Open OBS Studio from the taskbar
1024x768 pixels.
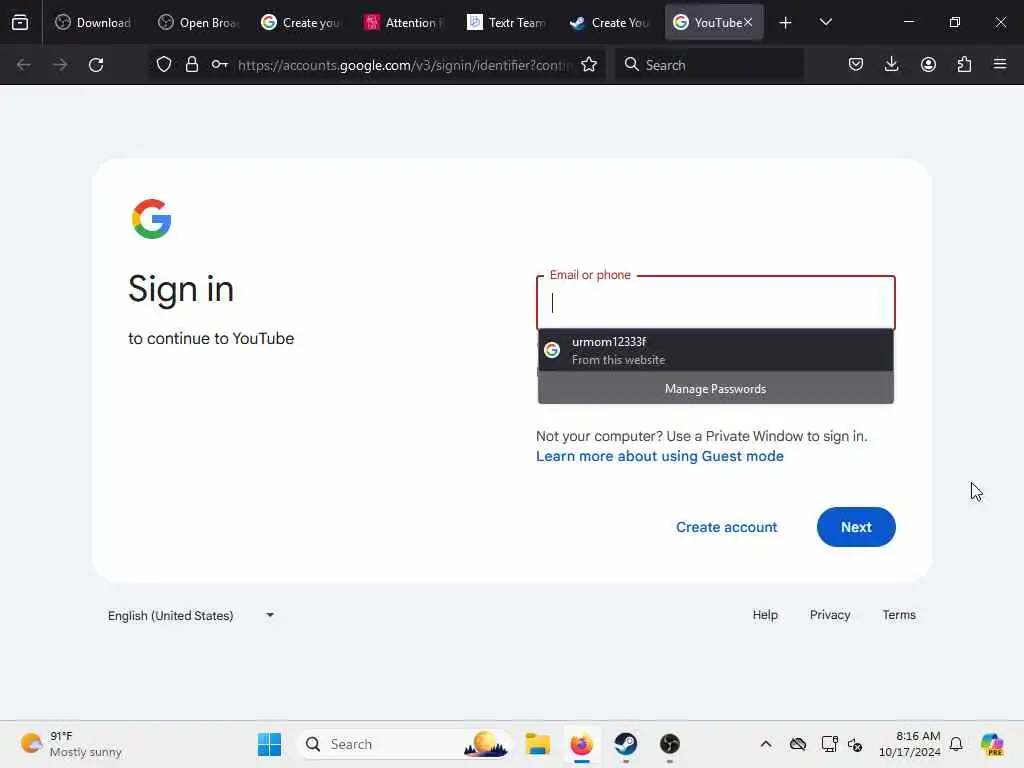(669, 744)
